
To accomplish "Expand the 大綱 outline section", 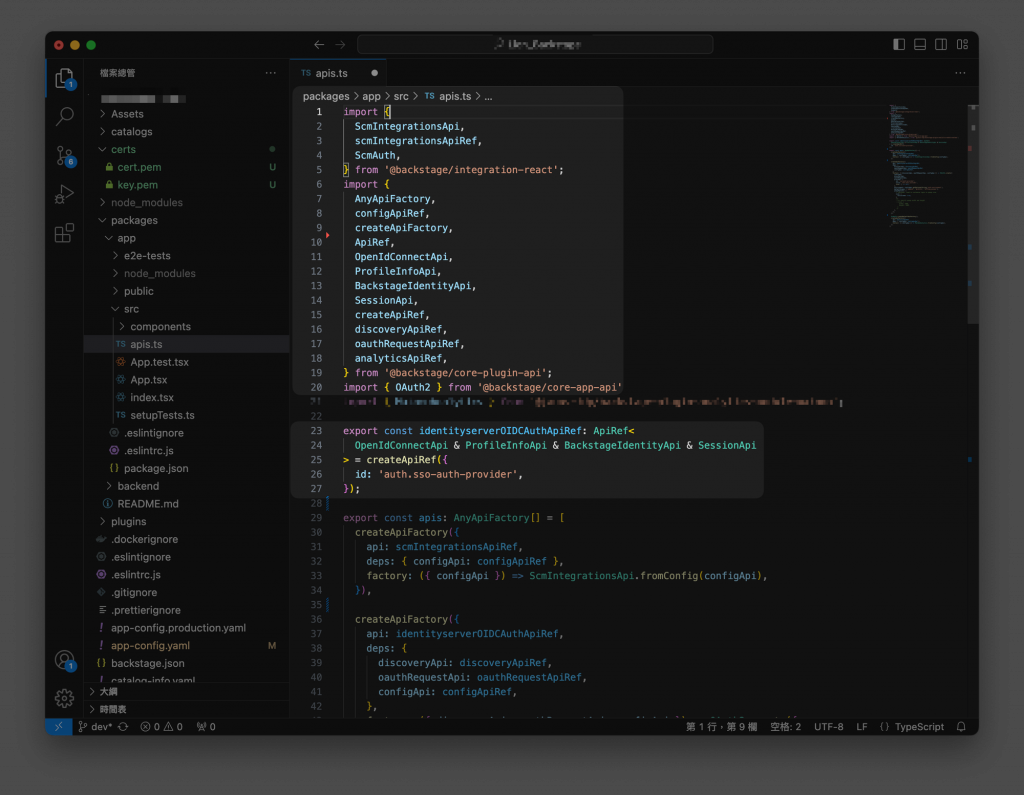I will 187,692.
